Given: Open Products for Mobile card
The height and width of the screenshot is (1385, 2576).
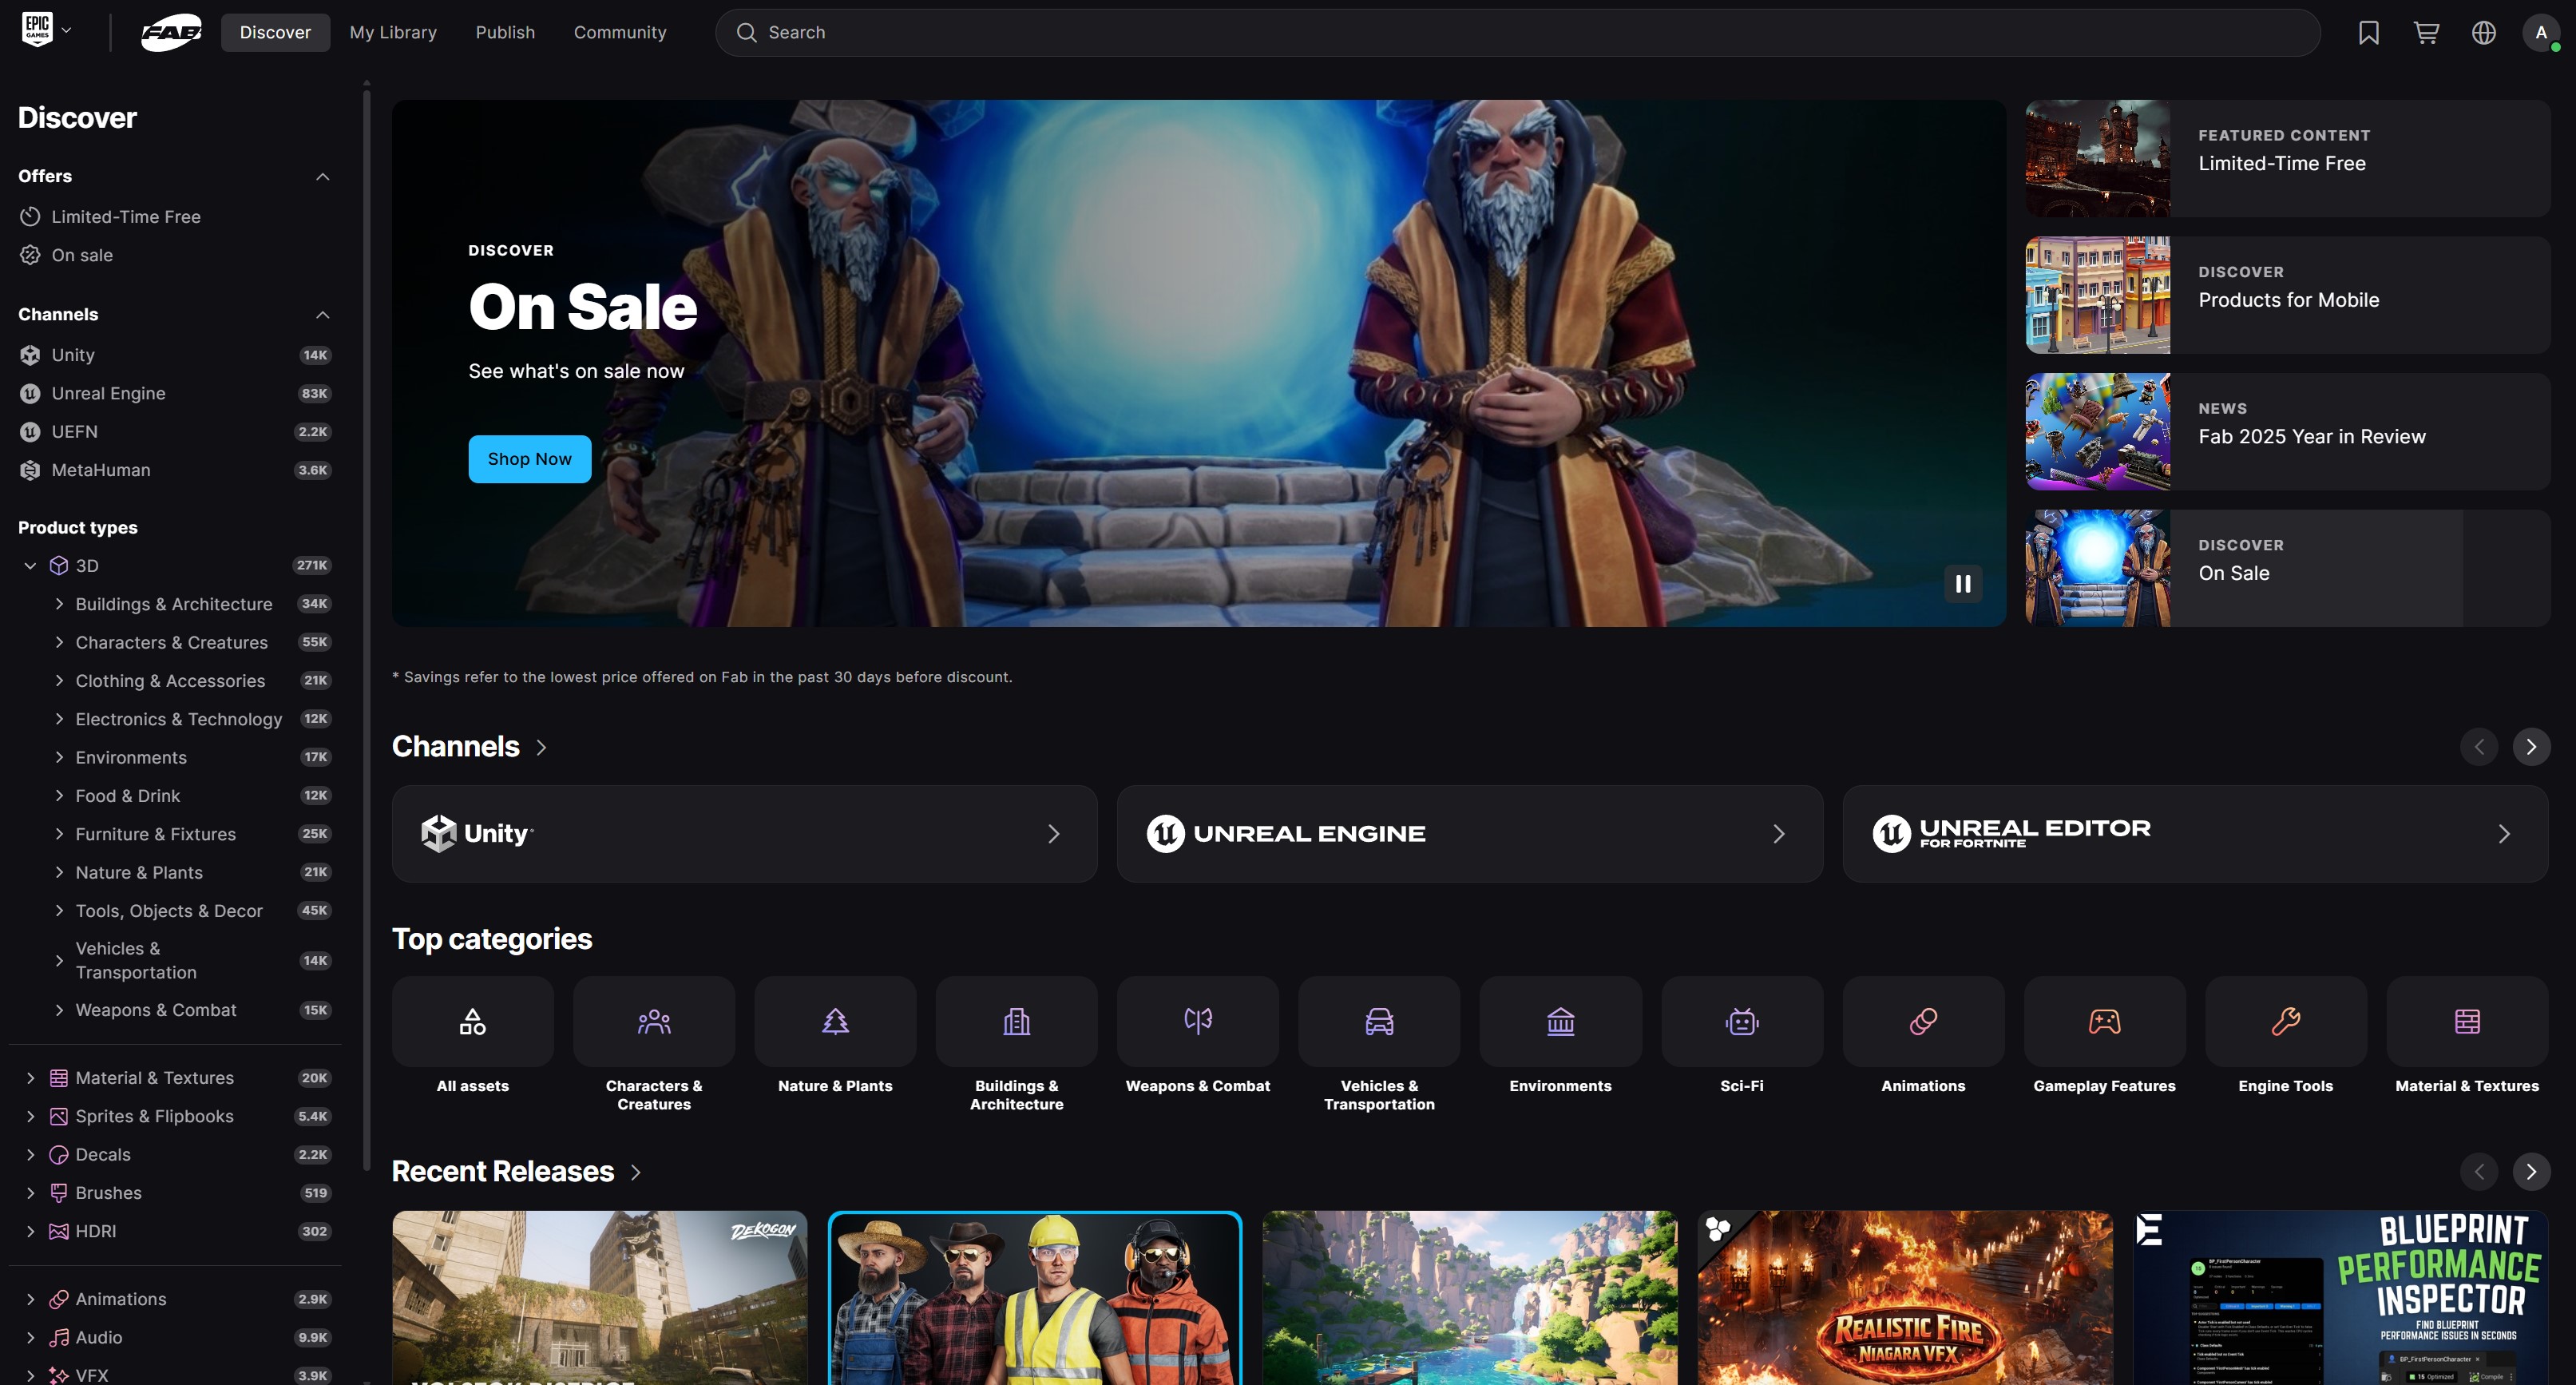Looking at the screenshot, I should click(x=2288, y=295).
